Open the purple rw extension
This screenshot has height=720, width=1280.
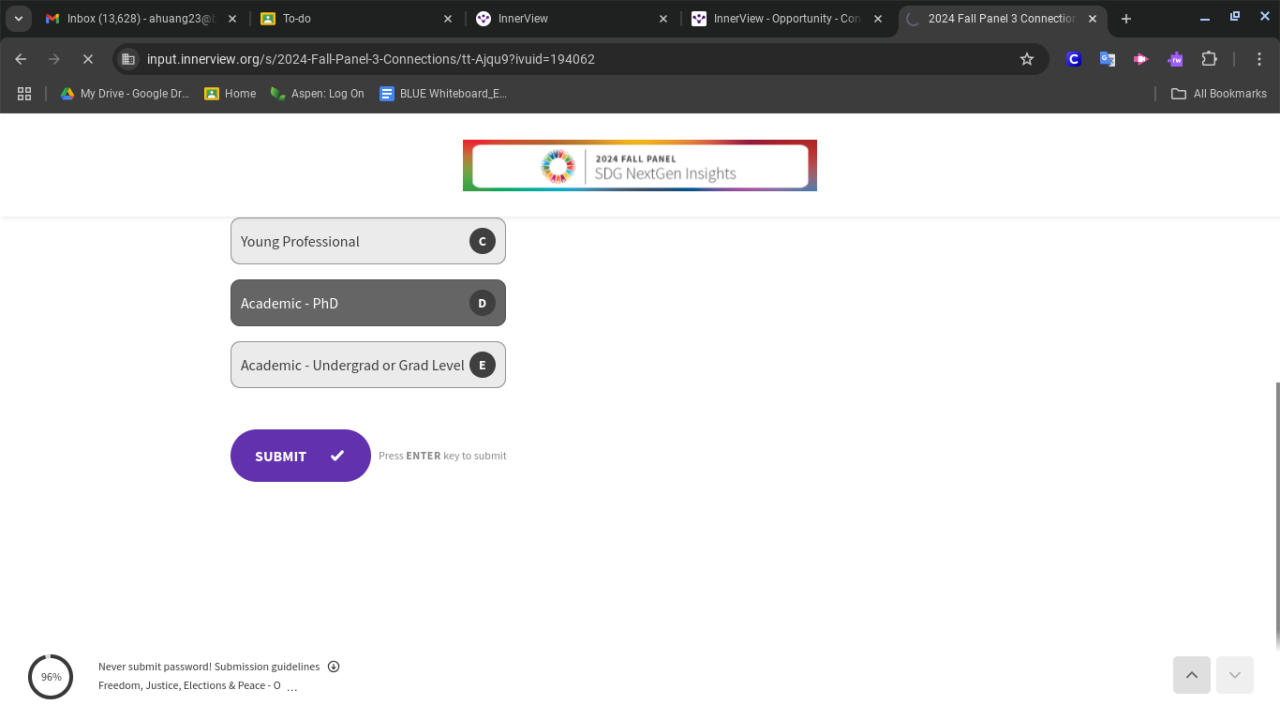click(x=1175, y=59)
